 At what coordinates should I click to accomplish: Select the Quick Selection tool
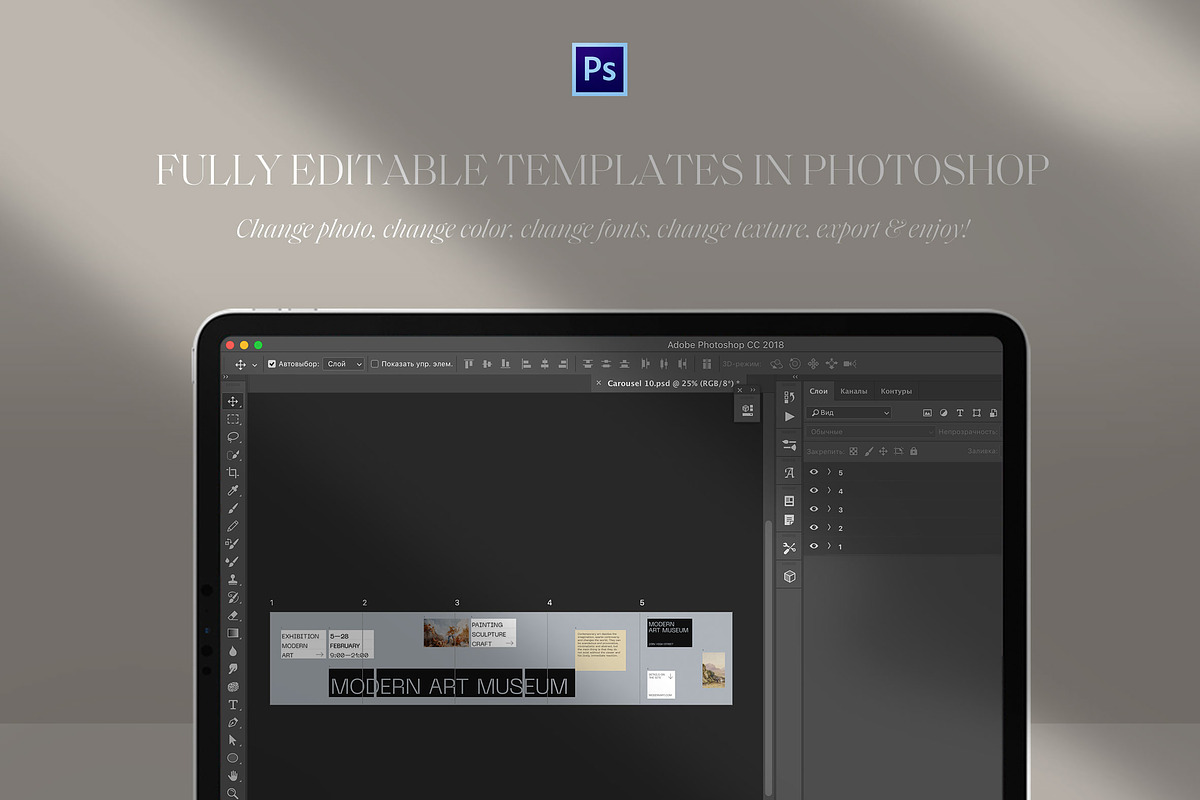click(233, 455)
